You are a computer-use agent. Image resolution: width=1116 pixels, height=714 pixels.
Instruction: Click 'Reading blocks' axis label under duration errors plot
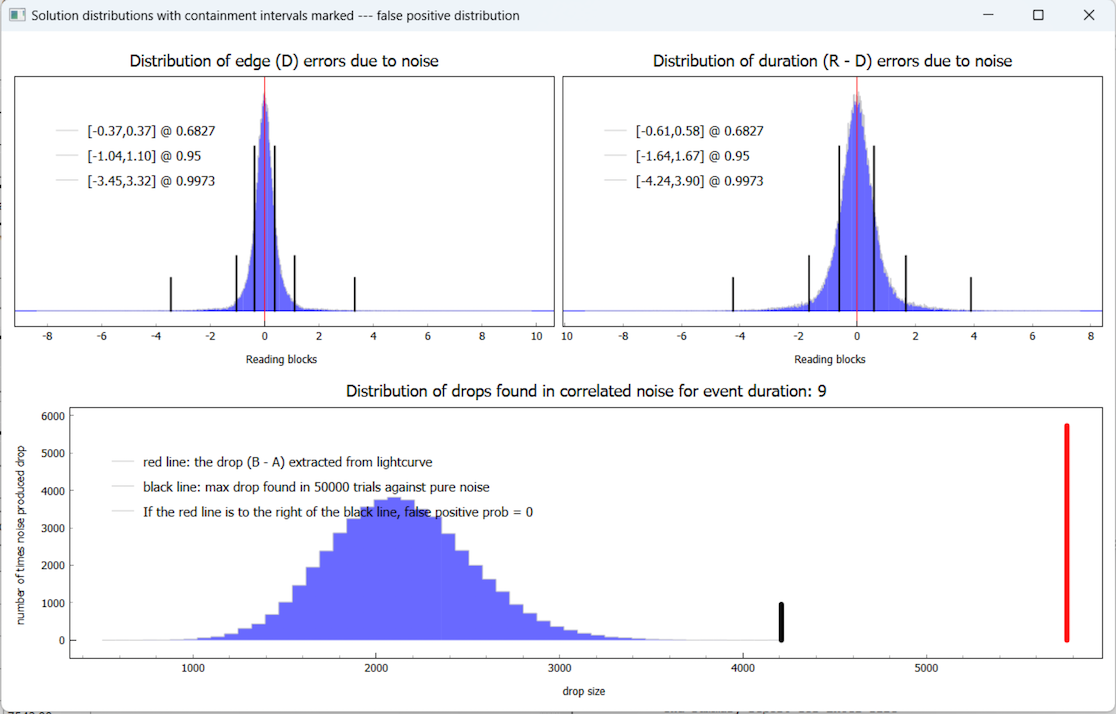[830, 359]
